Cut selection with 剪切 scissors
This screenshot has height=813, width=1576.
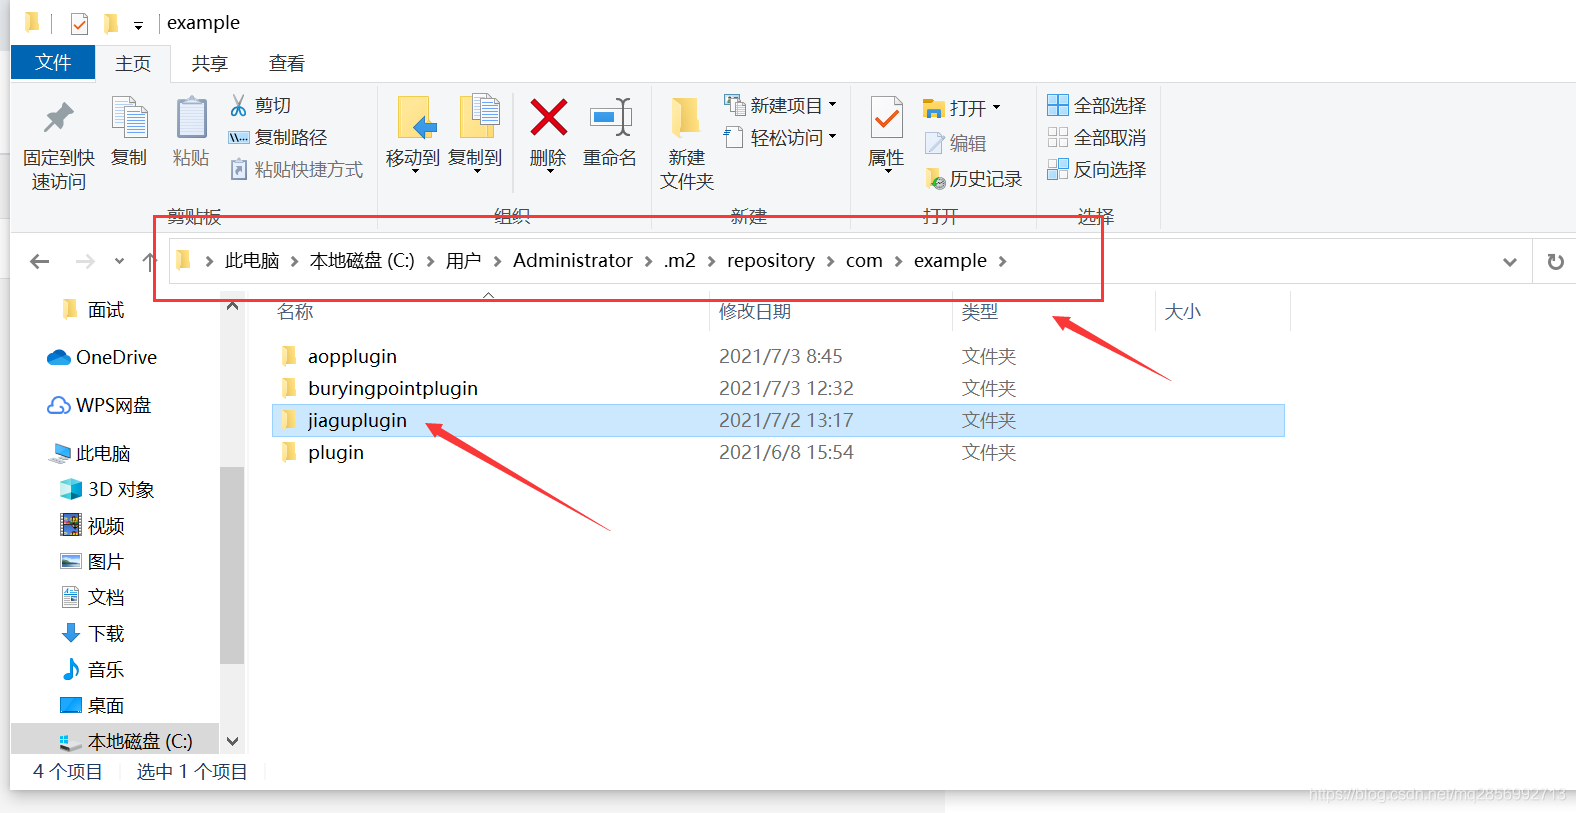click(x=260, y=105)
